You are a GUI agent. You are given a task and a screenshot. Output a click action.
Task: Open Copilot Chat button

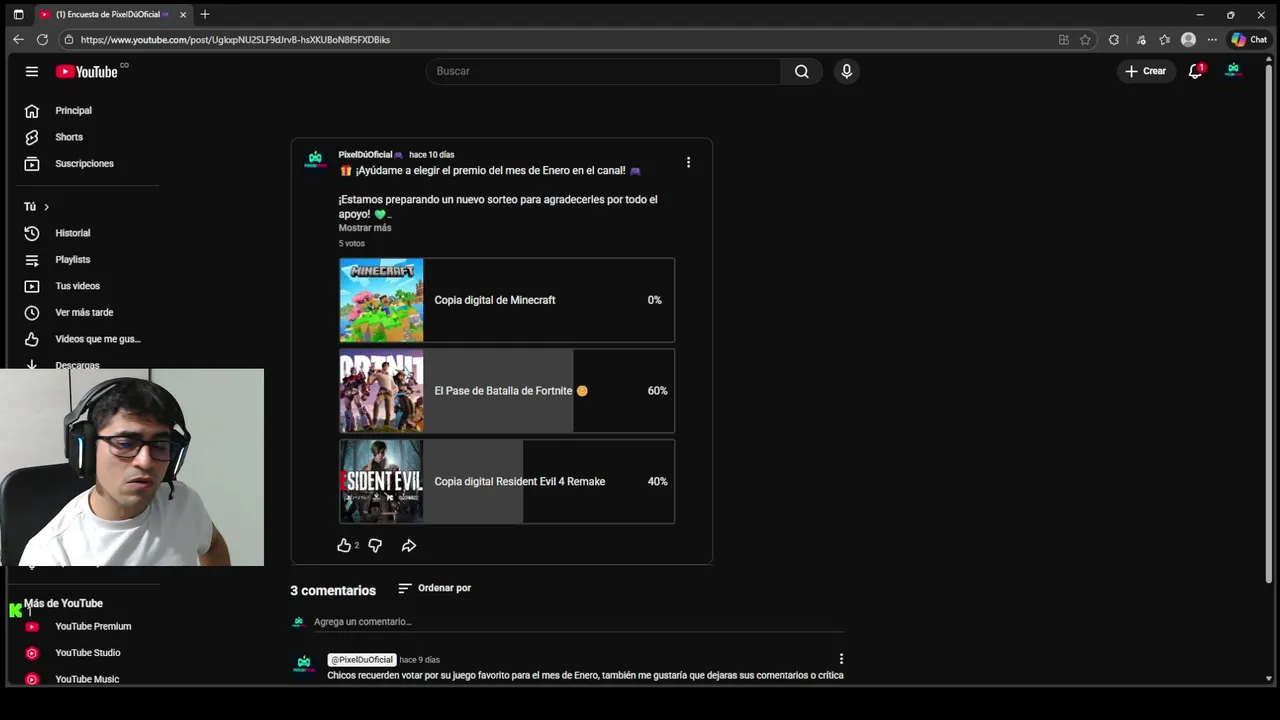1249,40
